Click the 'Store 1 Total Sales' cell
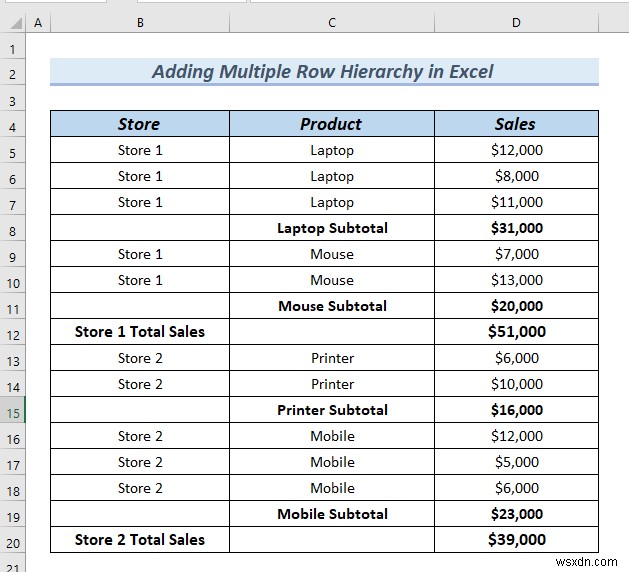Image resolution: width=629 pixels, height=572 pixels. click(140, 332)
